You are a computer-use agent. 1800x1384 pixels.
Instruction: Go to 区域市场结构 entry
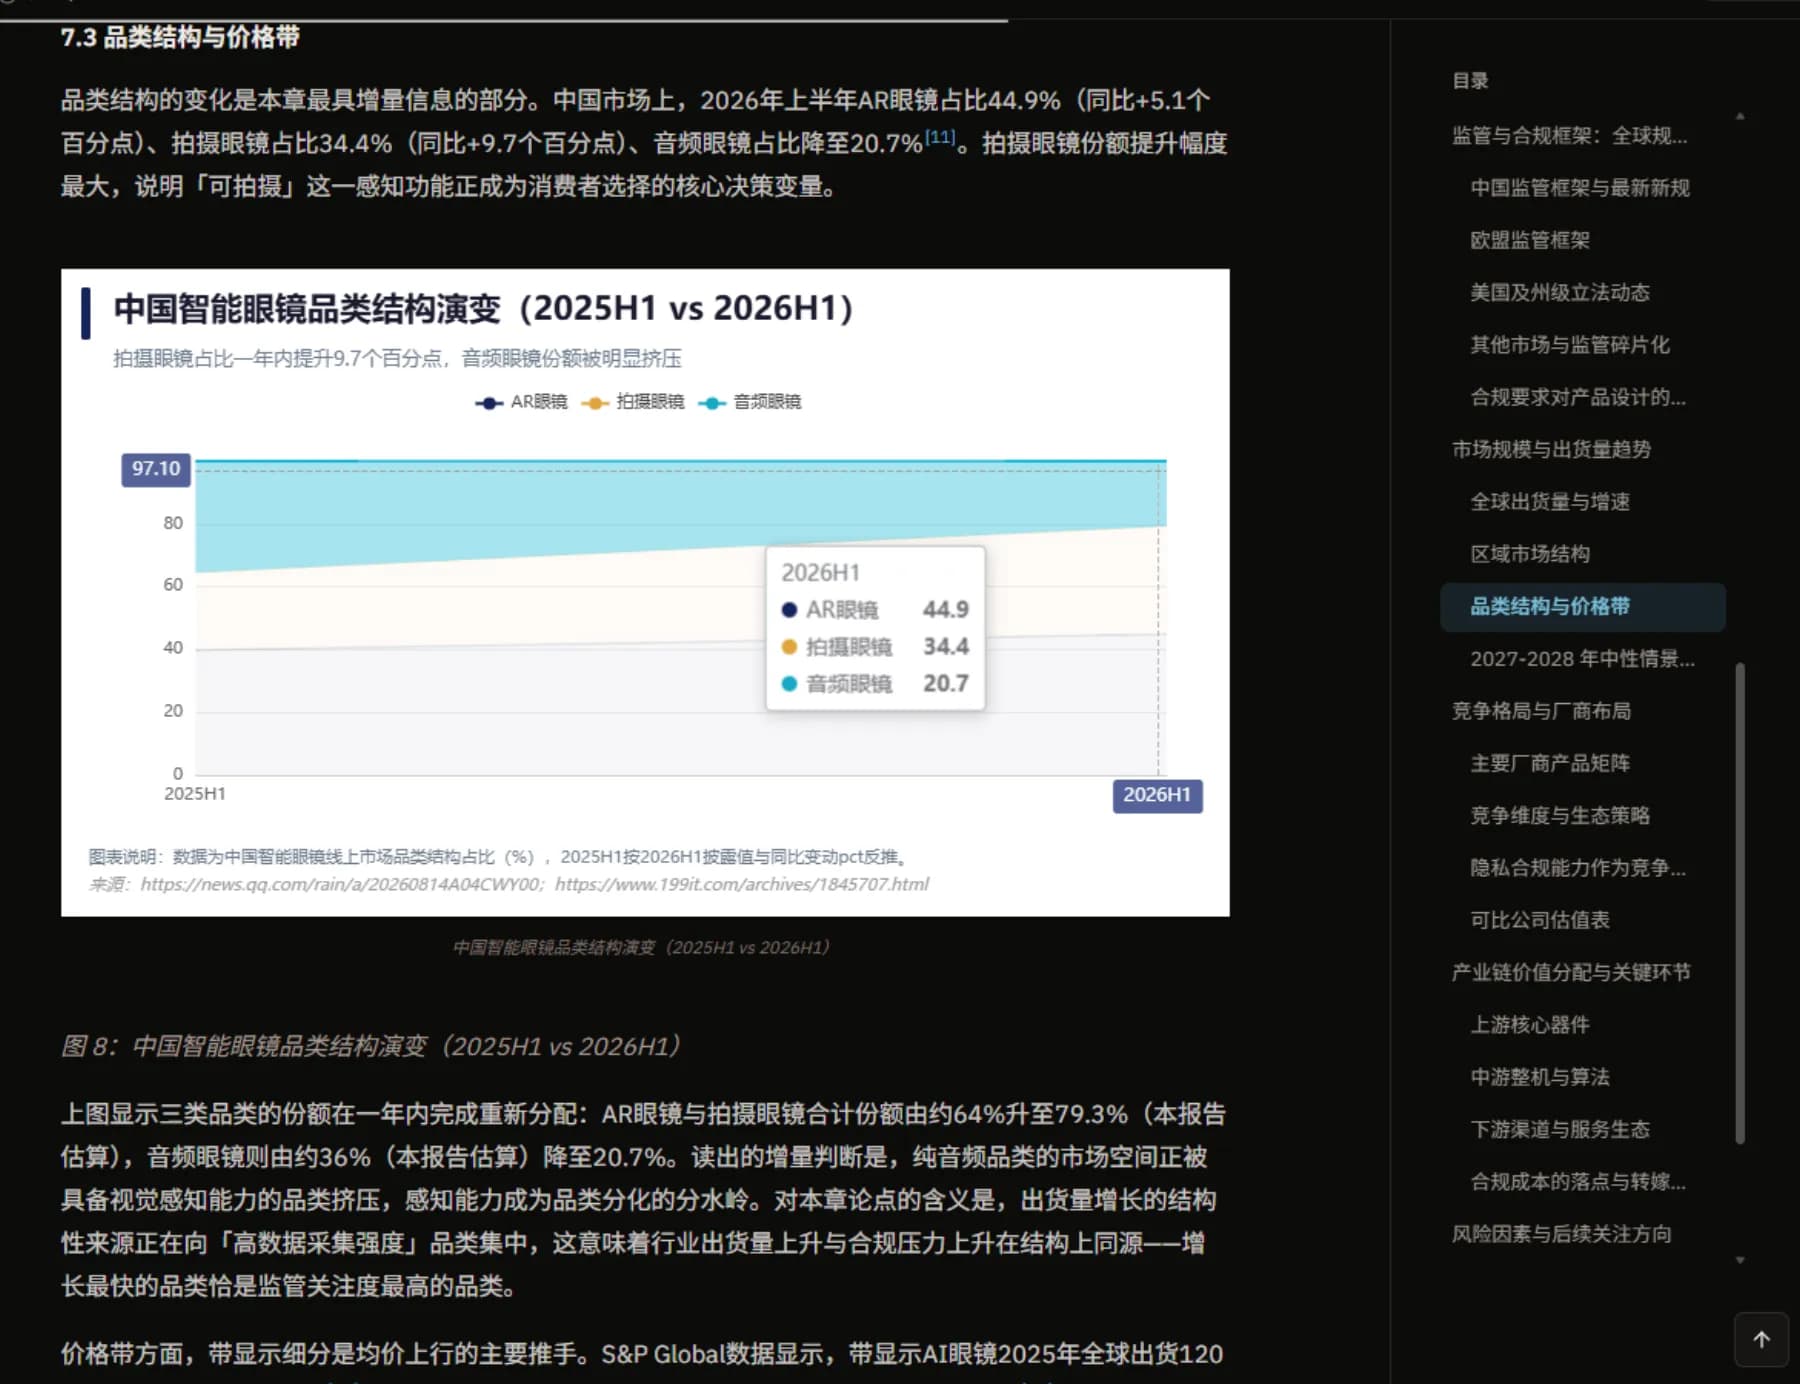pos(1530,554)
